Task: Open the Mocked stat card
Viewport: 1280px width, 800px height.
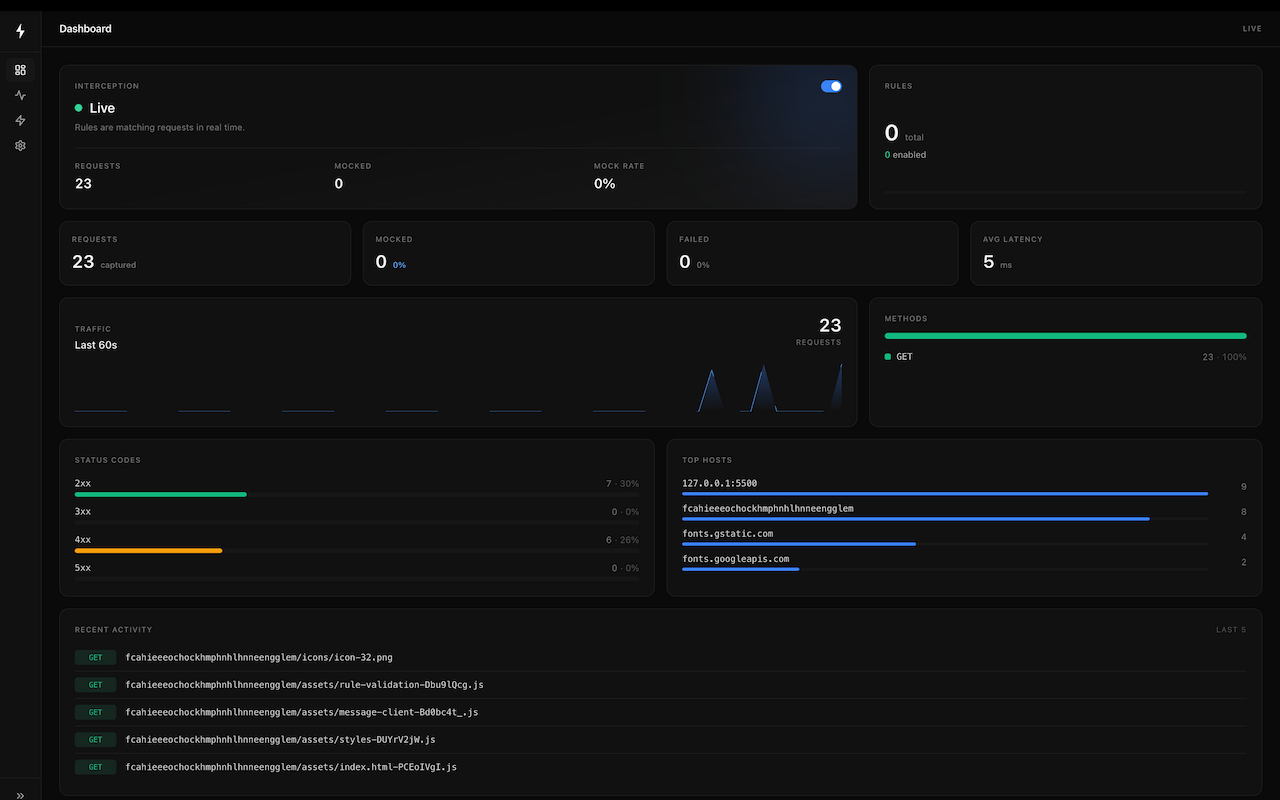Action: point(508,253)
